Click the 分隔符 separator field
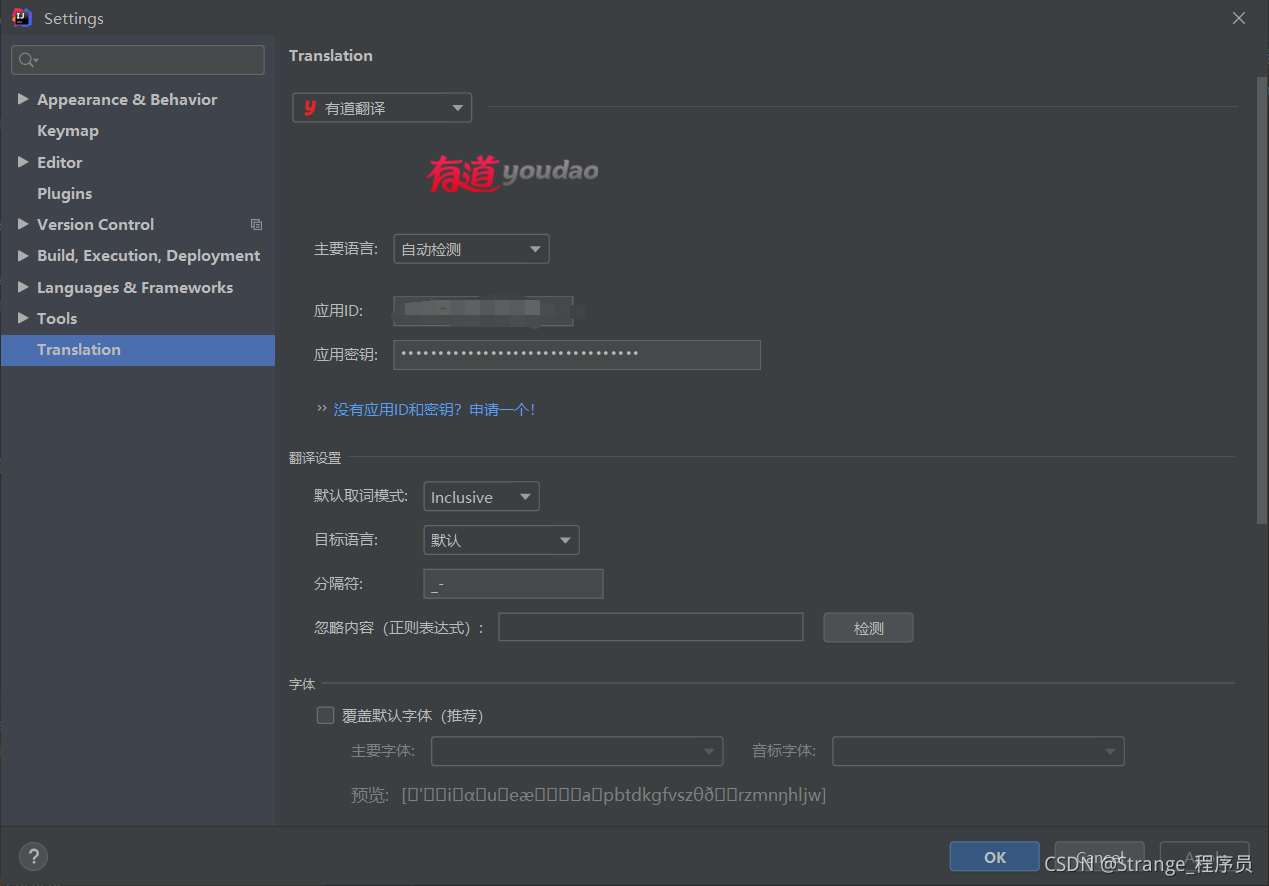This screenshot has height=886, width=1269. 513,584
